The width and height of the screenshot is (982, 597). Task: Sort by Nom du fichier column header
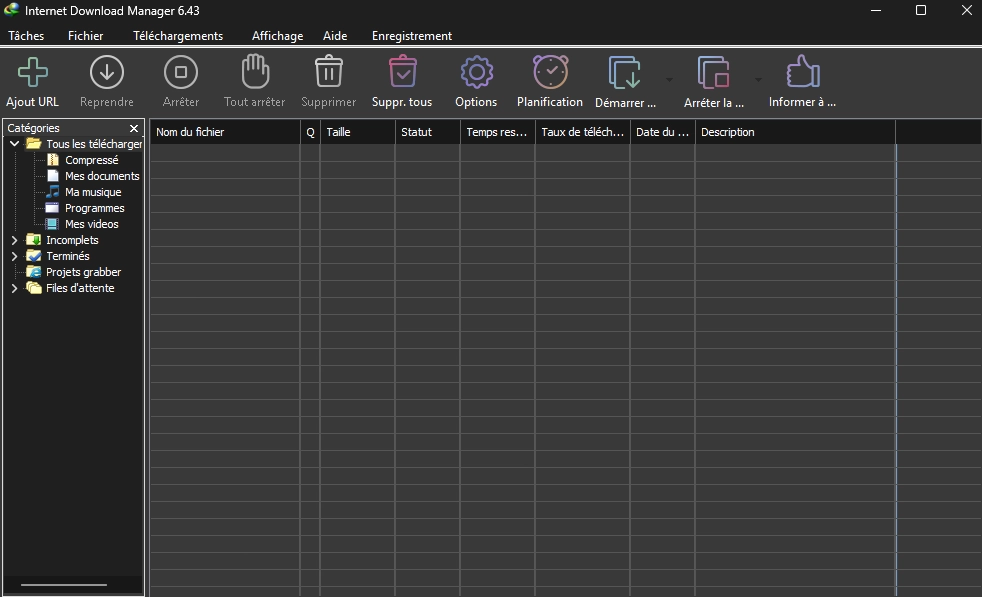[225, 132]
